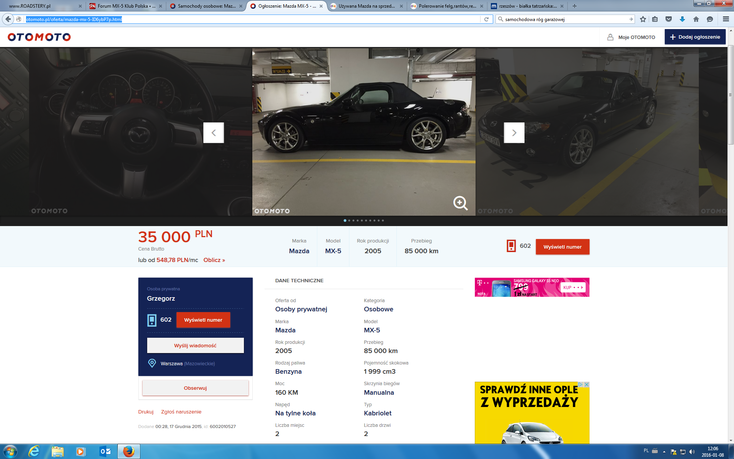The image size is (734, 459).
Task: Click the Na tylne koła drive link
Action: point(295,413)
